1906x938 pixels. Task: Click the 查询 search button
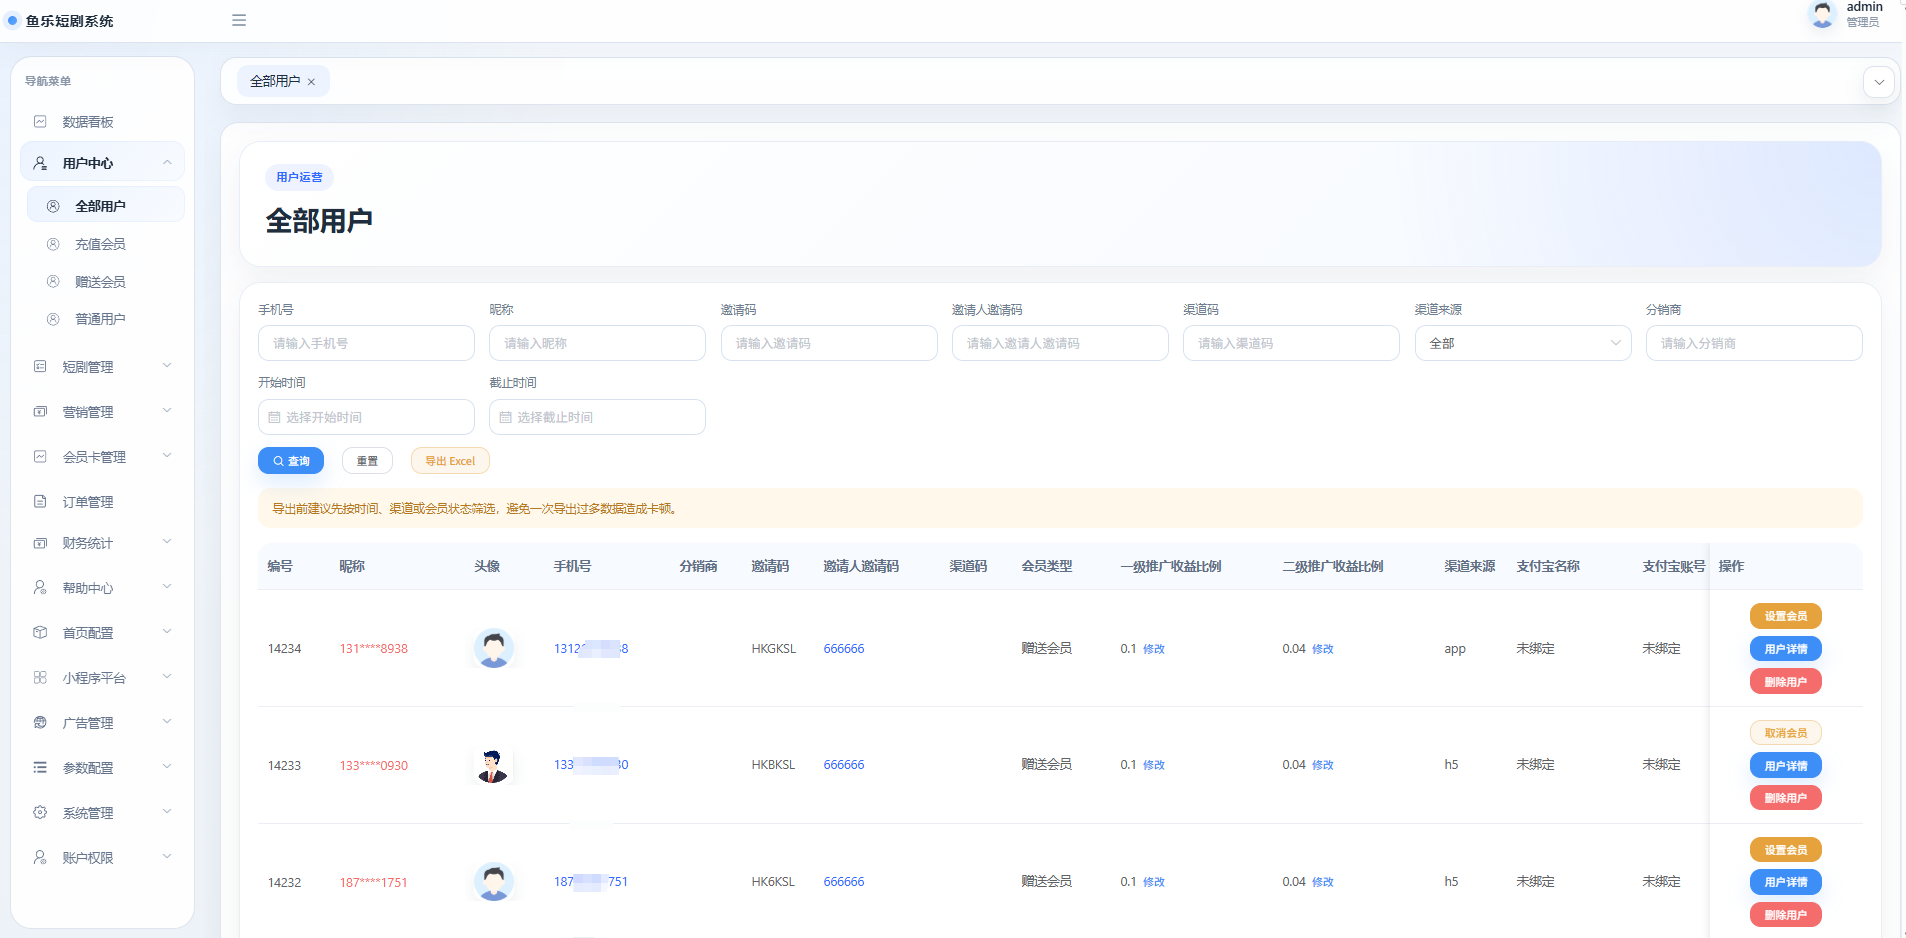click(x=291, y=461)
